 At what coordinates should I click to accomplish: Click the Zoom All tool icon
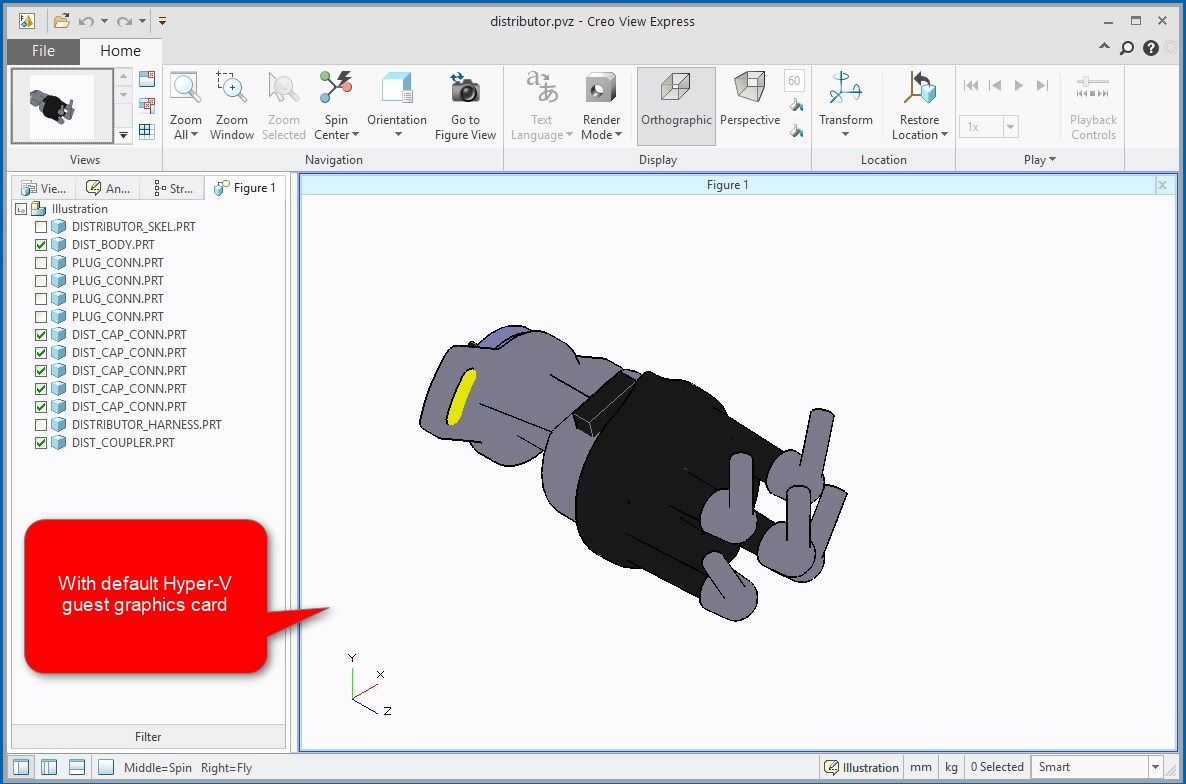(185, 88)
